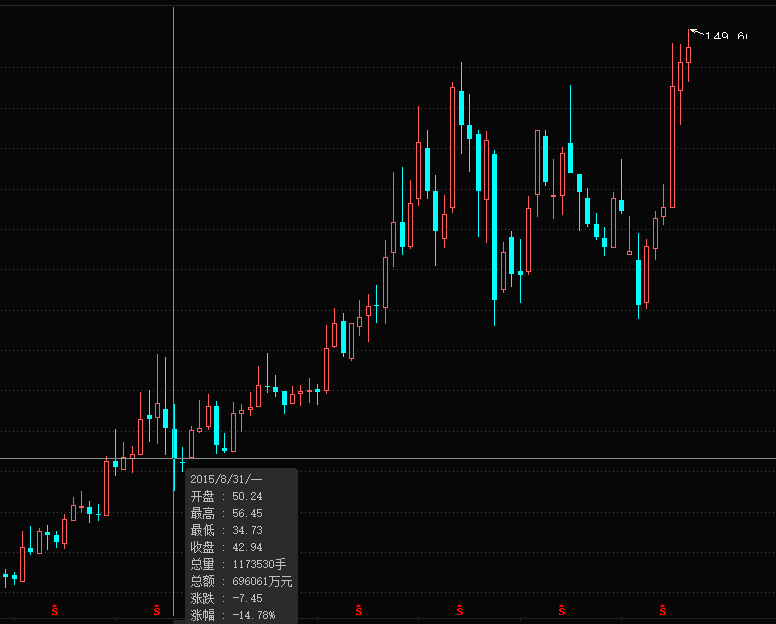Screen dimensions: 776x624
Task: Click the 收盘 42.94 closing price row
Action: click(x=226, y=547)
